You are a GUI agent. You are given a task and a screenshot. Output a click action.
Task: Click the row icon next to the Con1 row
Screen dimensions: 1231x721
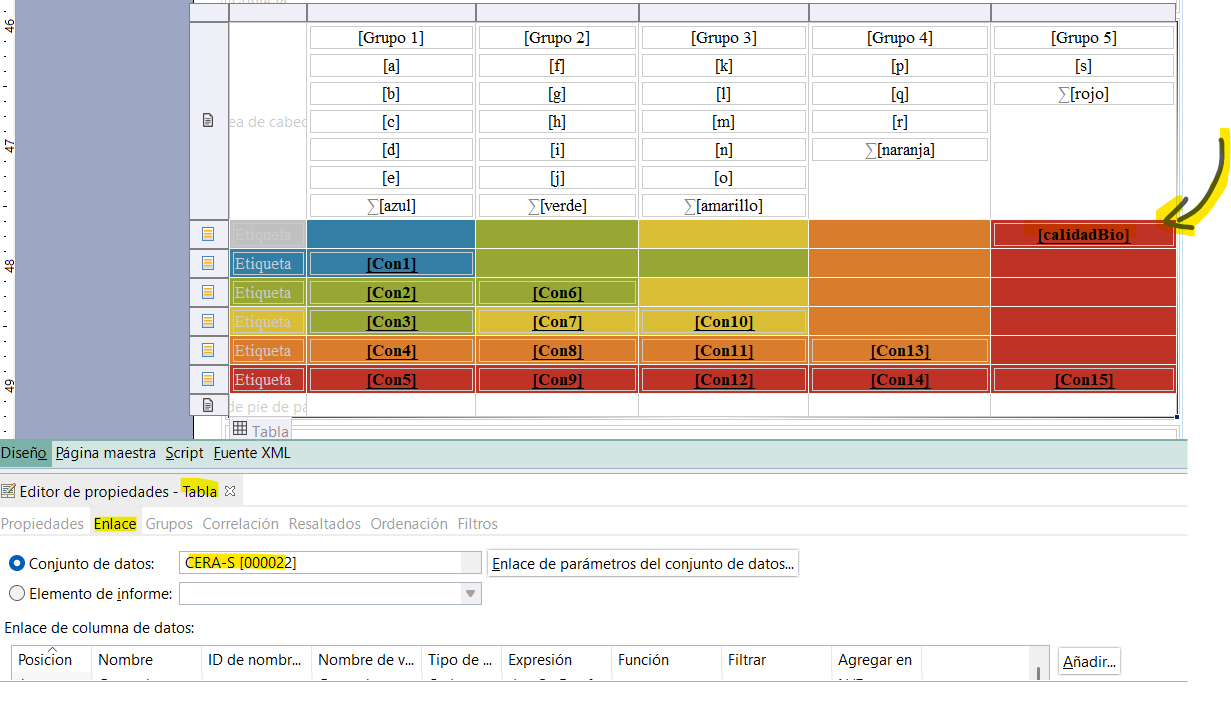pos(208,264)
